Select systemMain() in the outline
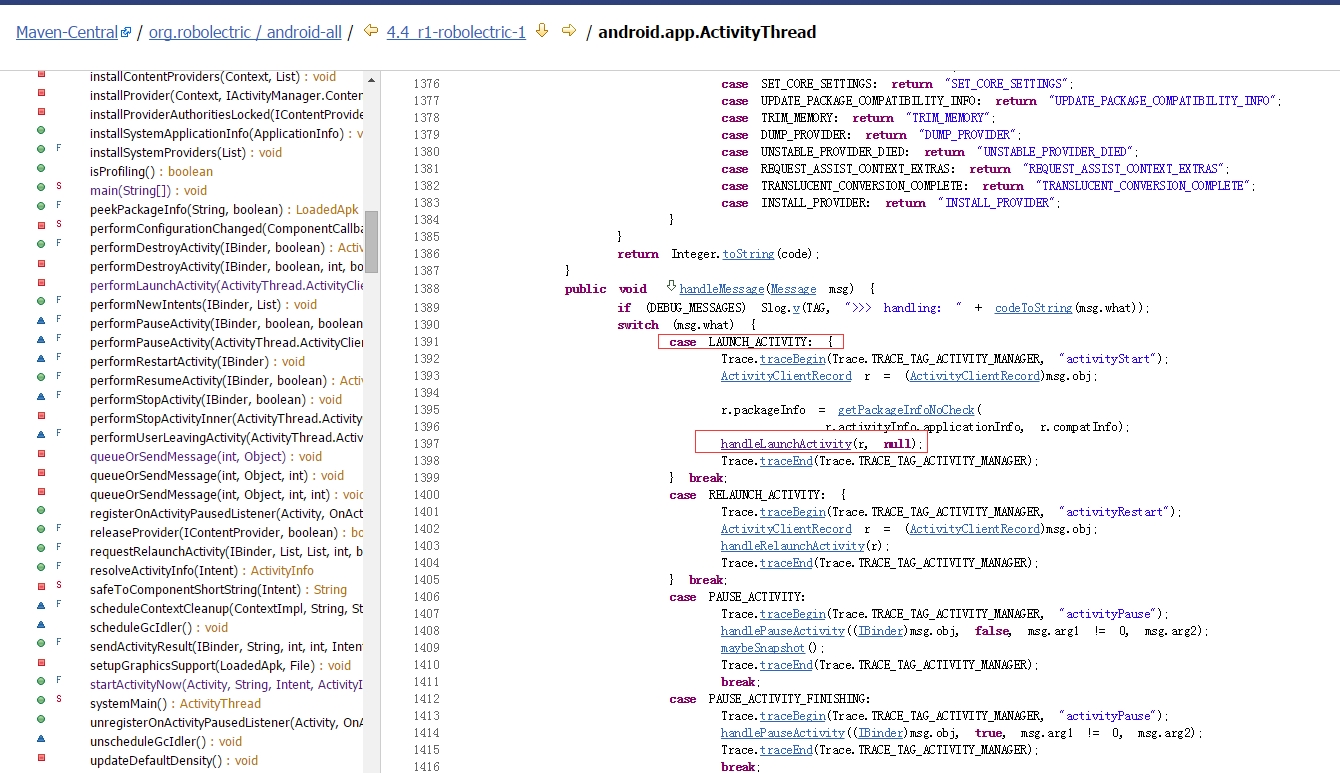The height and width of the screenshot is (773, 1340). pos(175,703)
